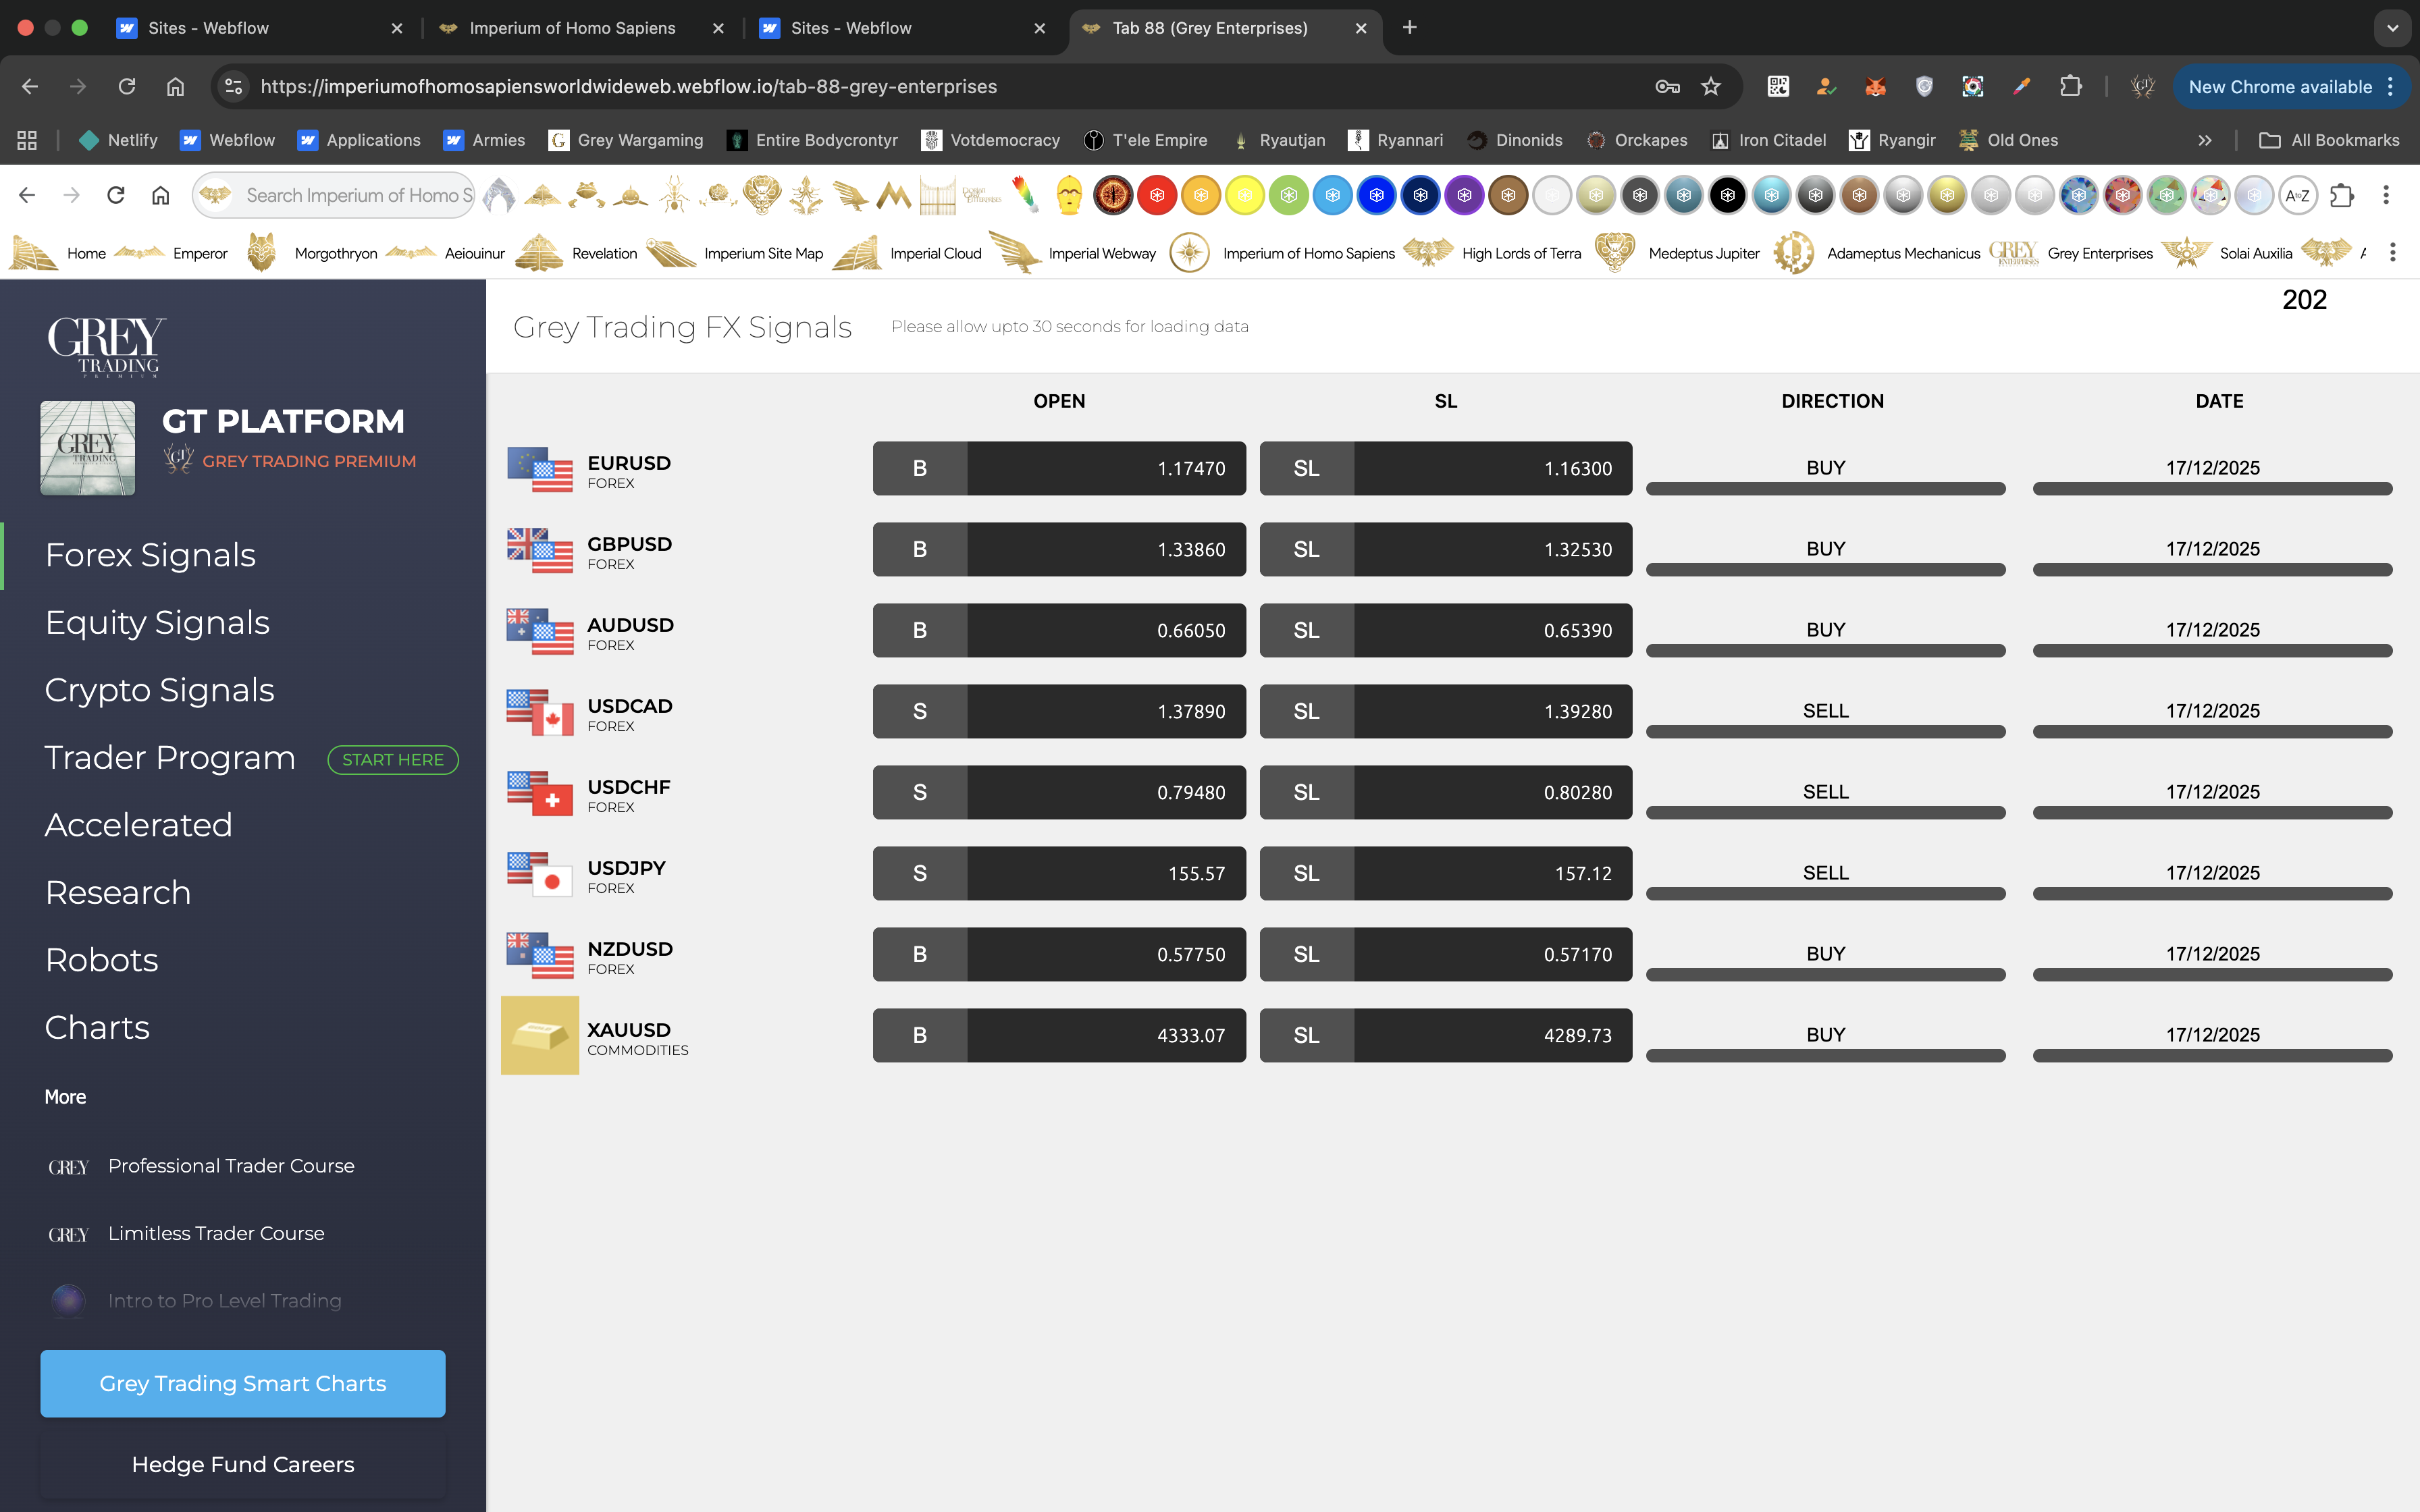Open the Chrome extensions puzzle icon
The height and width of the screenshot is (1512, 2420).
tap(2070, 87)
